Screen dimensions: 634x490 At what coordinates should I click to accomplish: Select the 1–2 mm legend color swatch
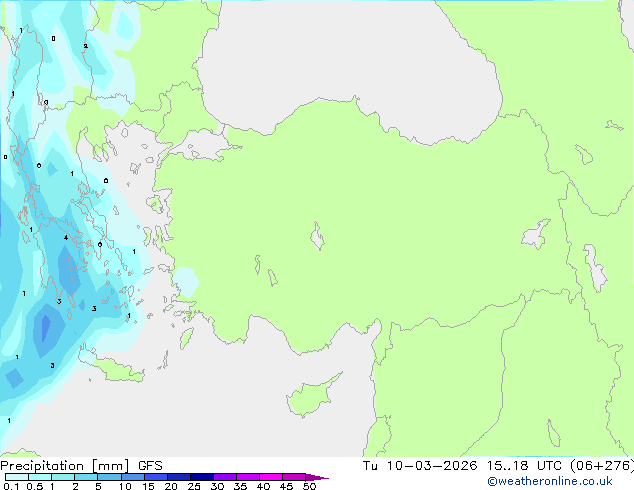tap(63, 477)
